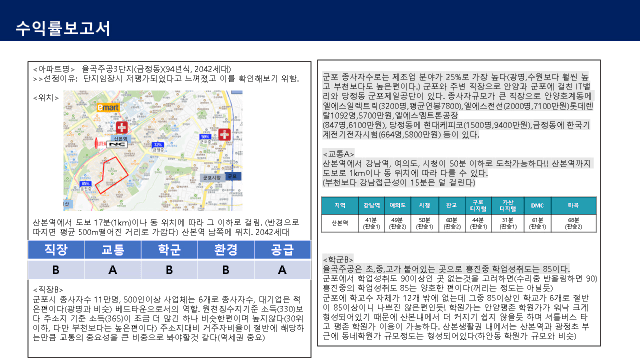Click the 마곡 header in travel time table
This screenshot has width=640, height=360.
pos(573,206)
